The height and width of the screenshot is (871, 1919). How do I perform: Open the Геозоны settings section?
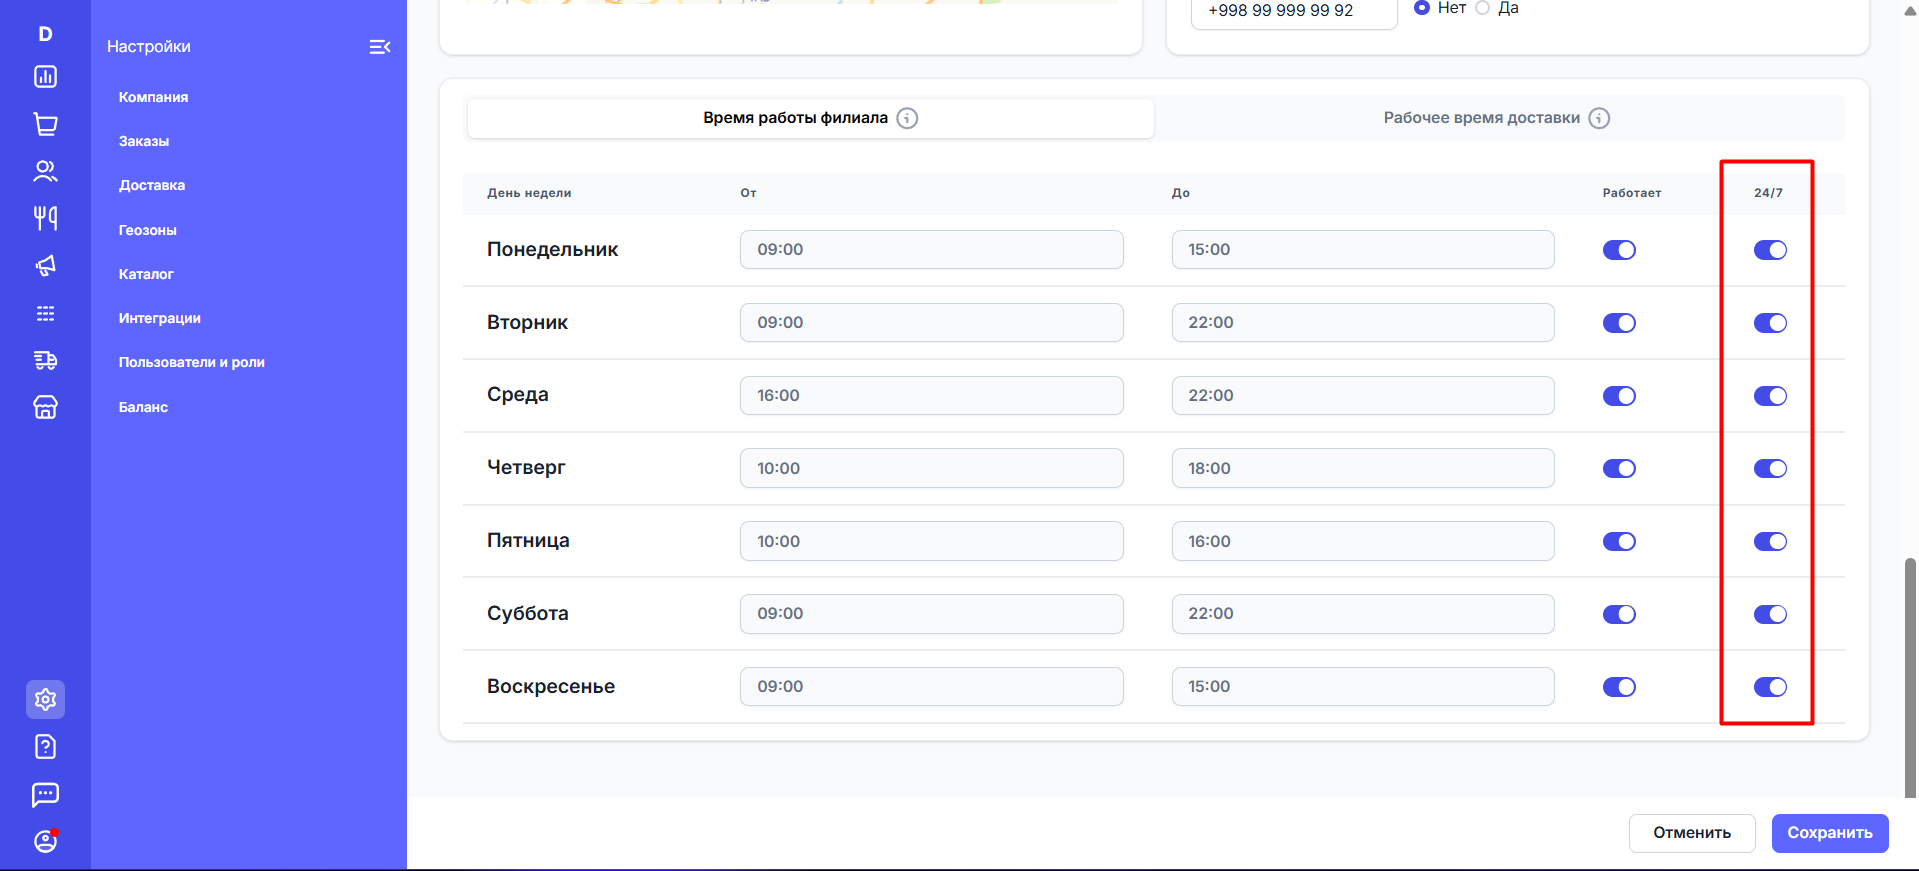tap(147, 230)
